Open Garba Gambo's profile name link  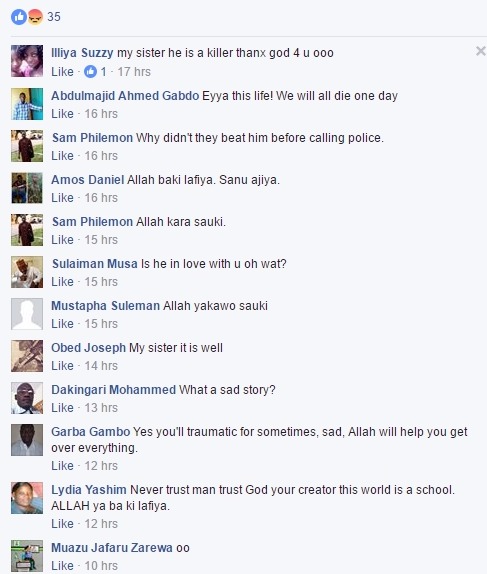tap(90, 432)
